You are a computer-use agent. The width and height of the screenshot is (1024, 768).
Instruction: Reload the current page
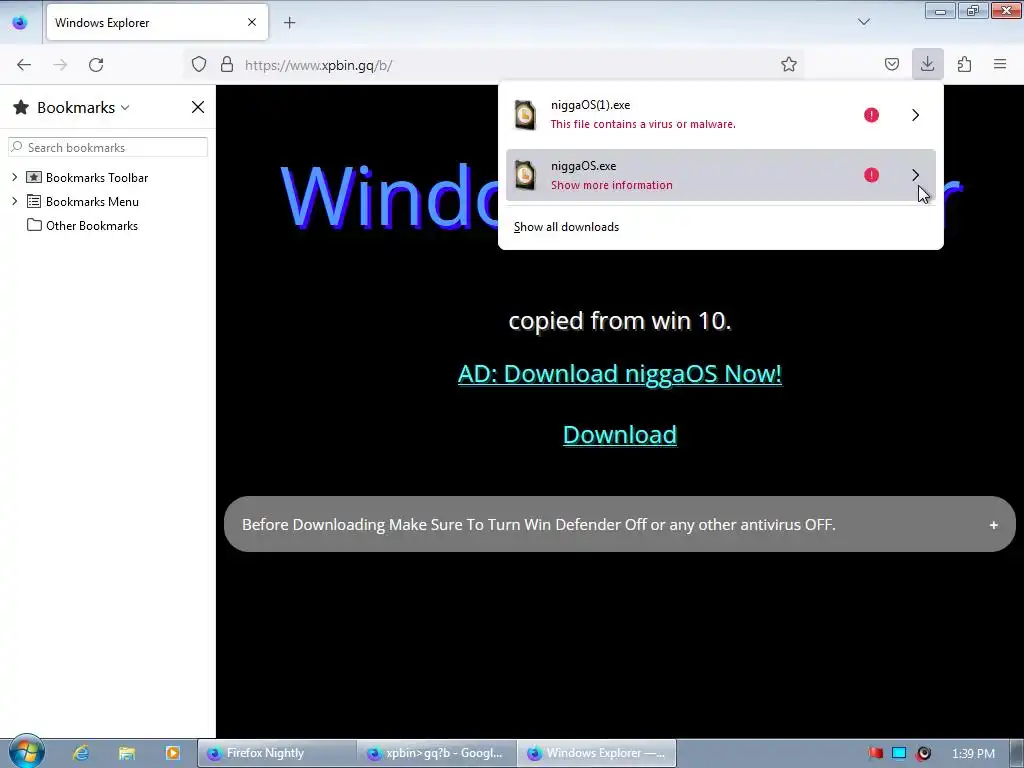96,65
